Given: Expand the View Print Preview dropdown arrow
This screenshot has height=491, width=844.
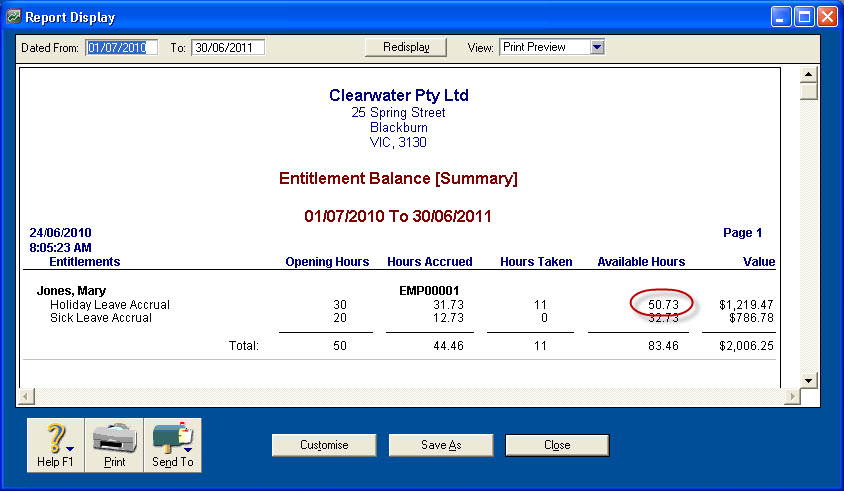Looking at the screenshot, I should tap(597, 47).
